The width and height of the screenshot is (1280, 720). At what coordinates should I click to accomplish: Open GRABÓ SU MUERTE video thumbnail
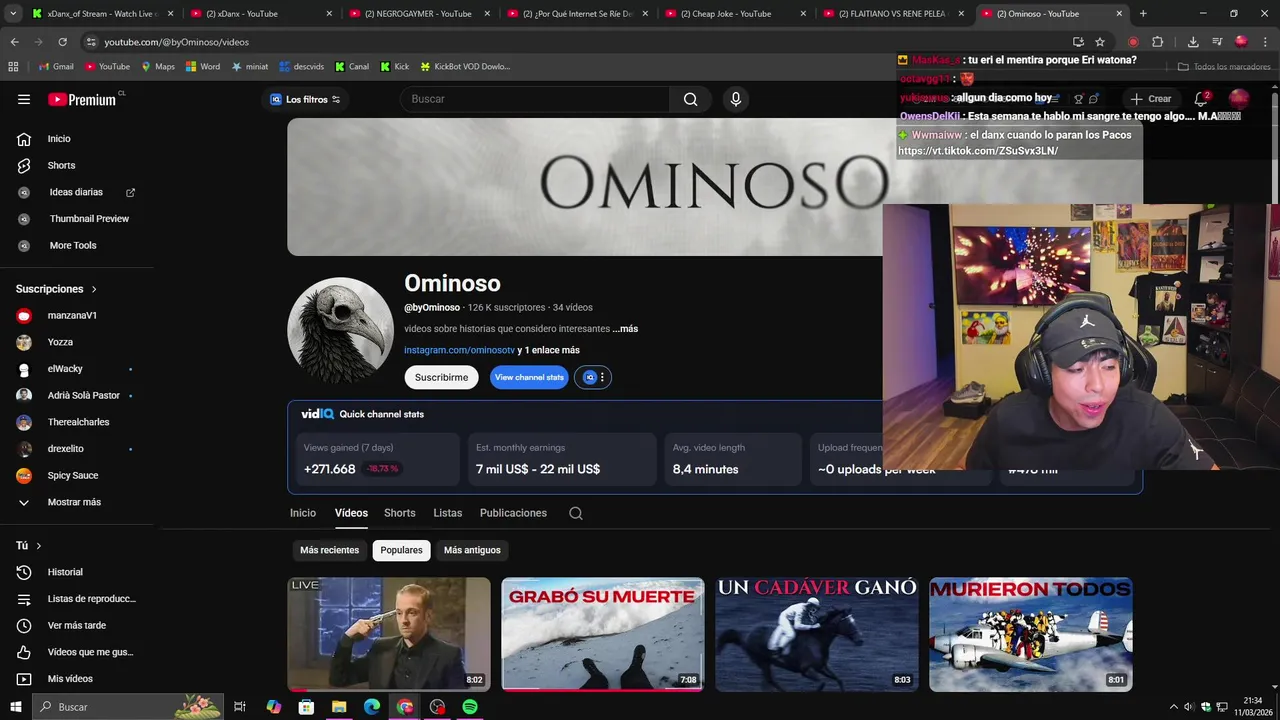(603, 634)
